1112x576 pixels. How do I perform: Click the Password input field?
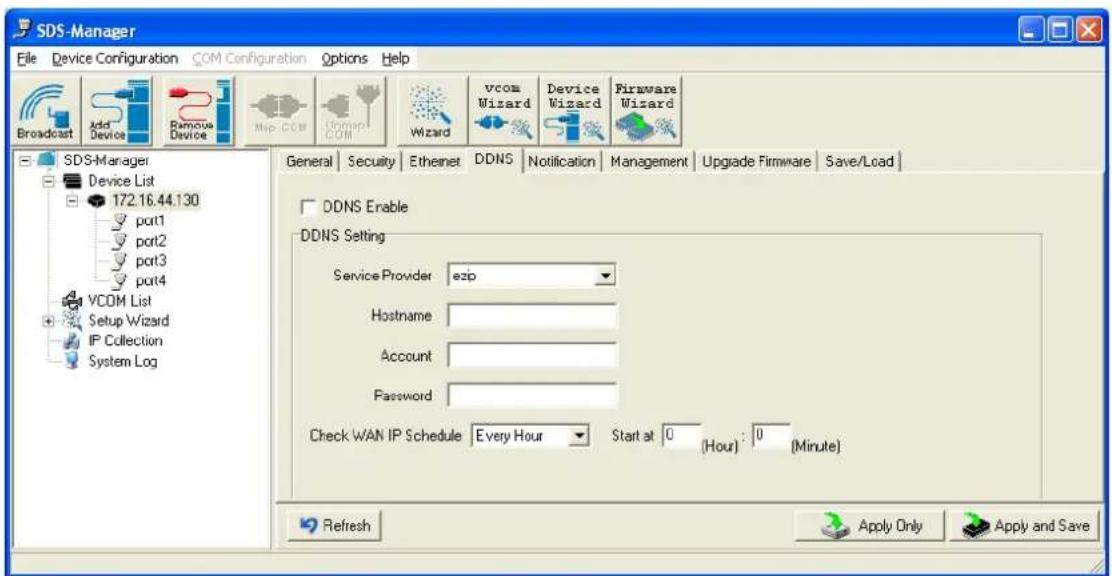pos(533,395)
